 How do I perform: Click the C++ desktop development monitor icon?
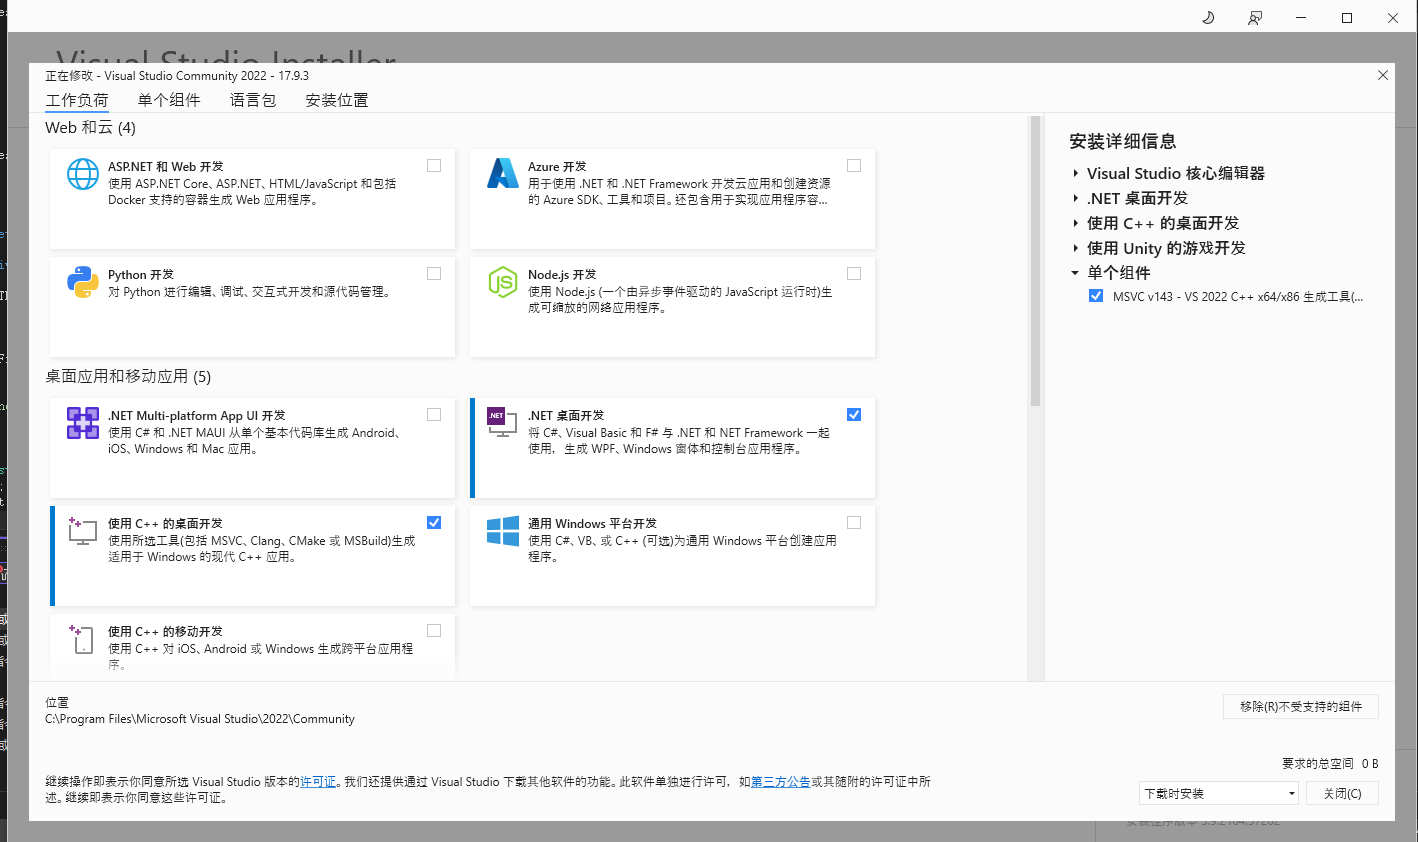[83, 530]
